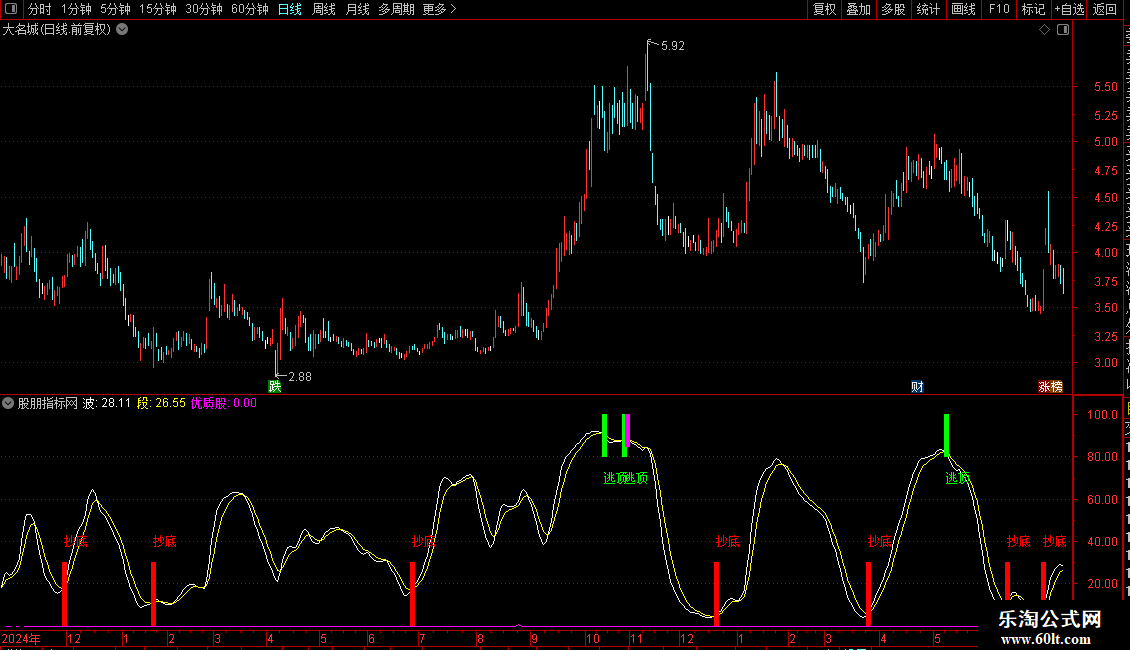1130x650 pixels.
Task: Click the 优质股: 0.00 indicator value
Action: (x=223, y=403)
